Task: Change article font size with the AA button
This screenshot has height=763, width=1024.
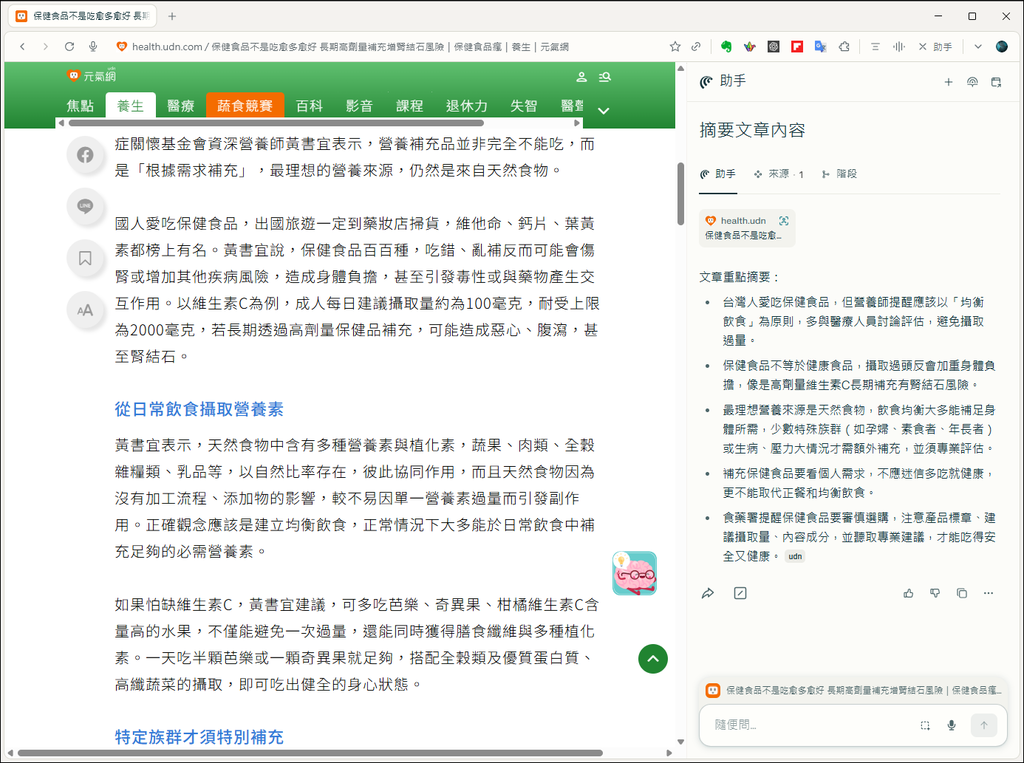Action: point(85,310)
